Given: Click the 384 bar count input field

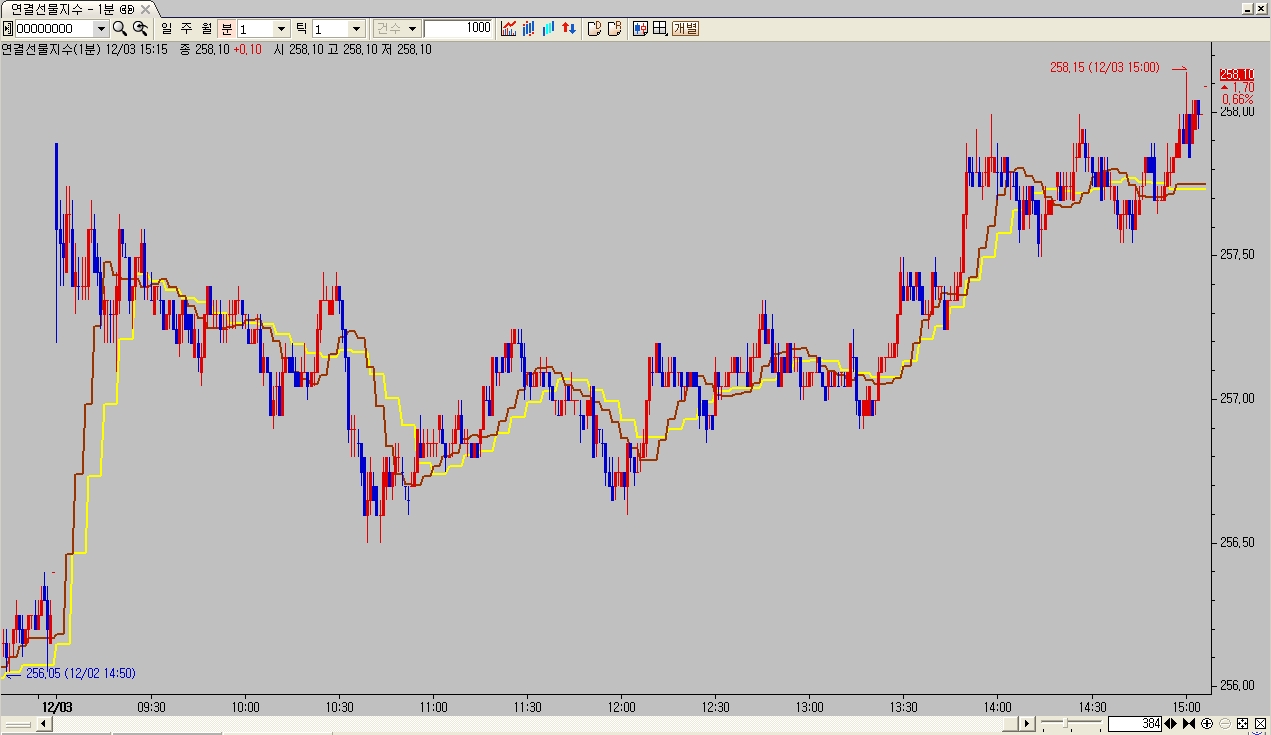Looking at the screenshot, I should [x=1134, y=724].
